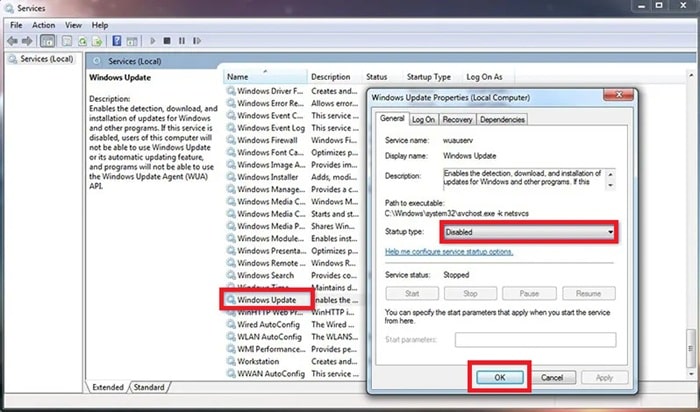Click the Resume button under Service status
The image size is (700, 412).
[x=589, y=294]
